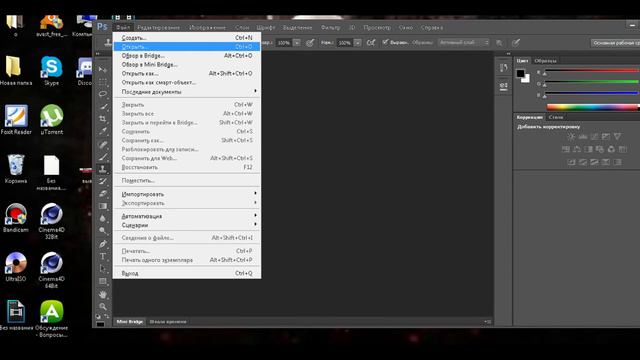The width and height of the screenshot is (640, 360).
Task: Pick a color from the spectrum ramp
Action: (593, 107)
